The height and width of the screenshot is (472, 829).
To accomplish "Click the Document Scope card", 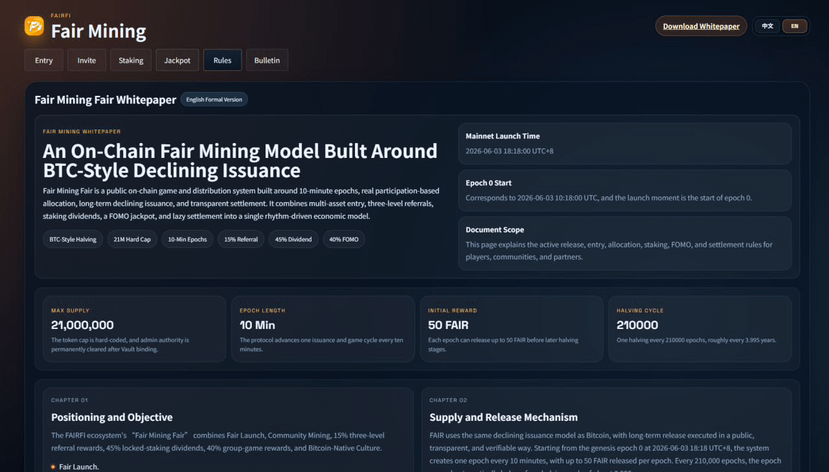I will pos(624,244).
